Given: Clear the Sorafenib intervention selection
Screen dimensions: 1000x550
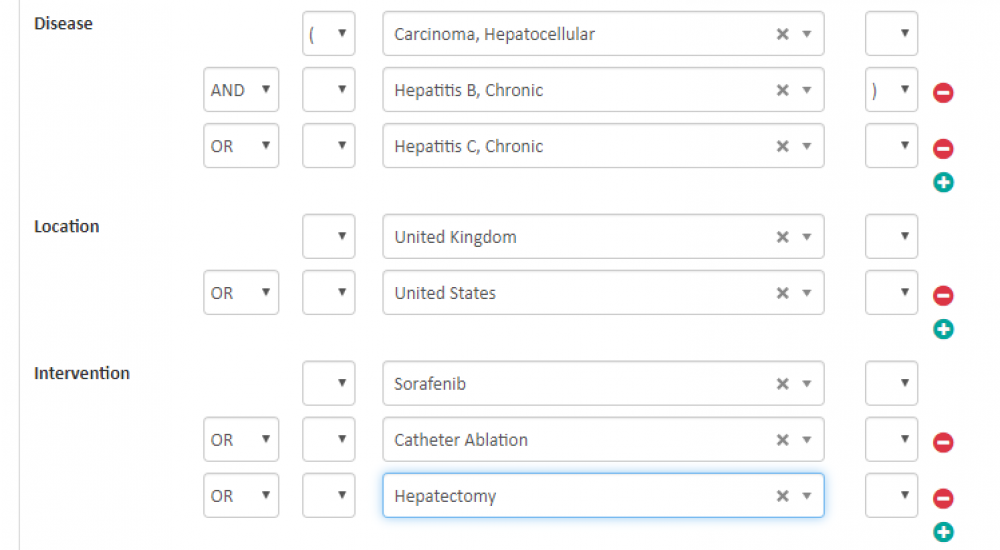Looking at the screenshot, I should click(x=783, y=383).
